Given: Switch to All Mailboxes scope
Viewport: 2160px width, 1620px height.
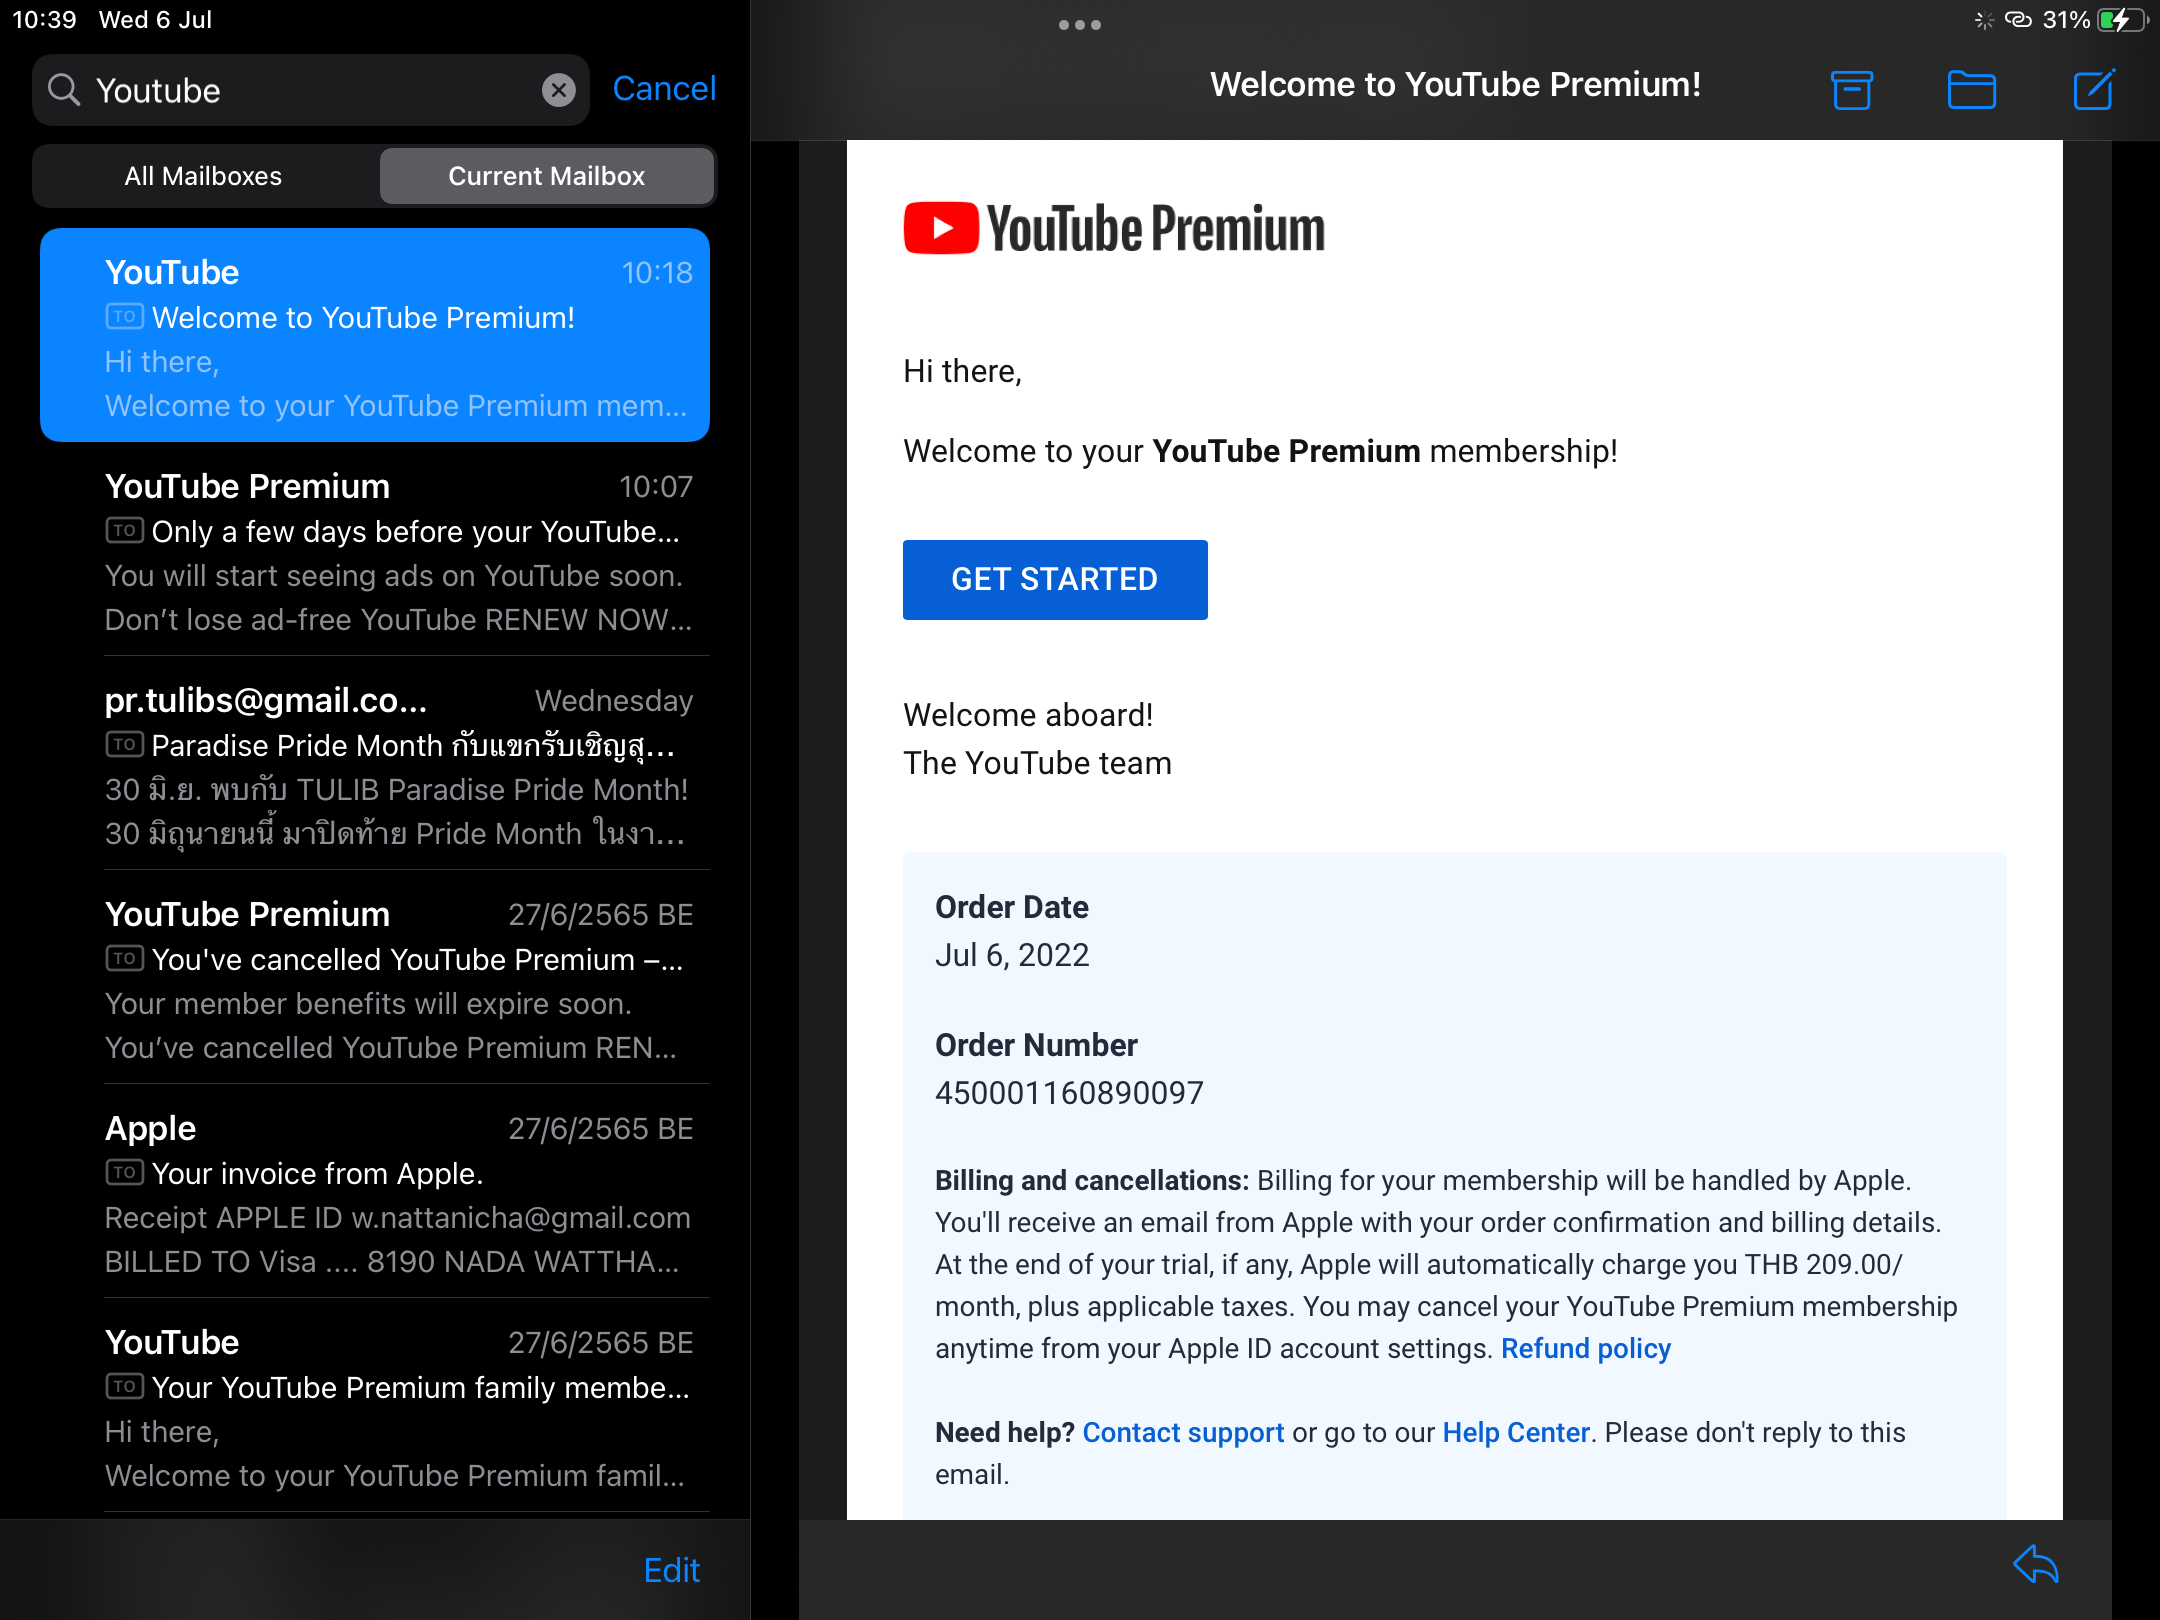Looking at the screenshot, I should (x=204, y=176).
